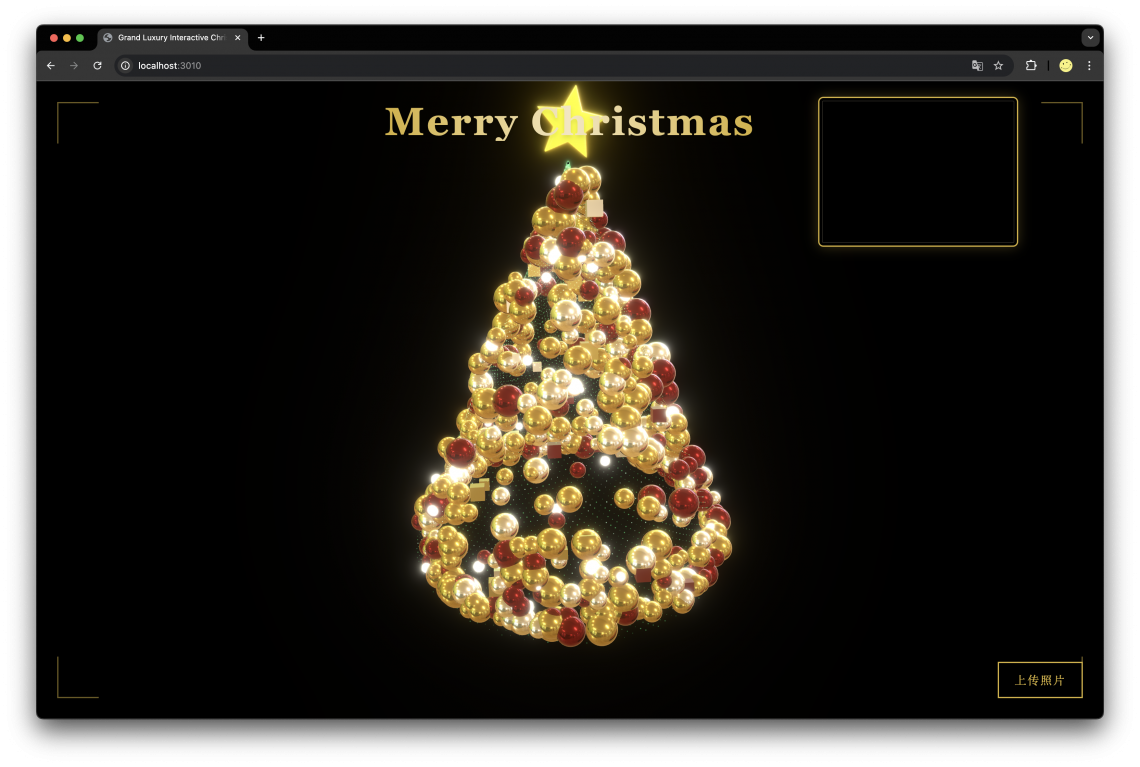
Task: Click the Merry Christmas heading text
Action: [x=450, y=122]
